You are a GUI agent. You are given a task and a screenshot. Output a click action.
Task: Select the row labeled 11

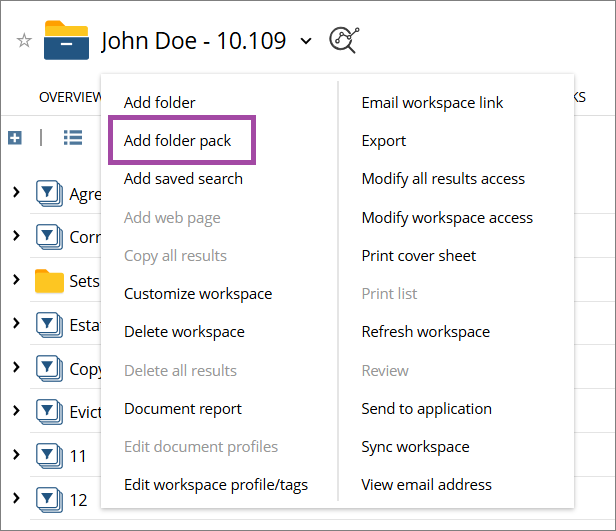click(78, 456)
